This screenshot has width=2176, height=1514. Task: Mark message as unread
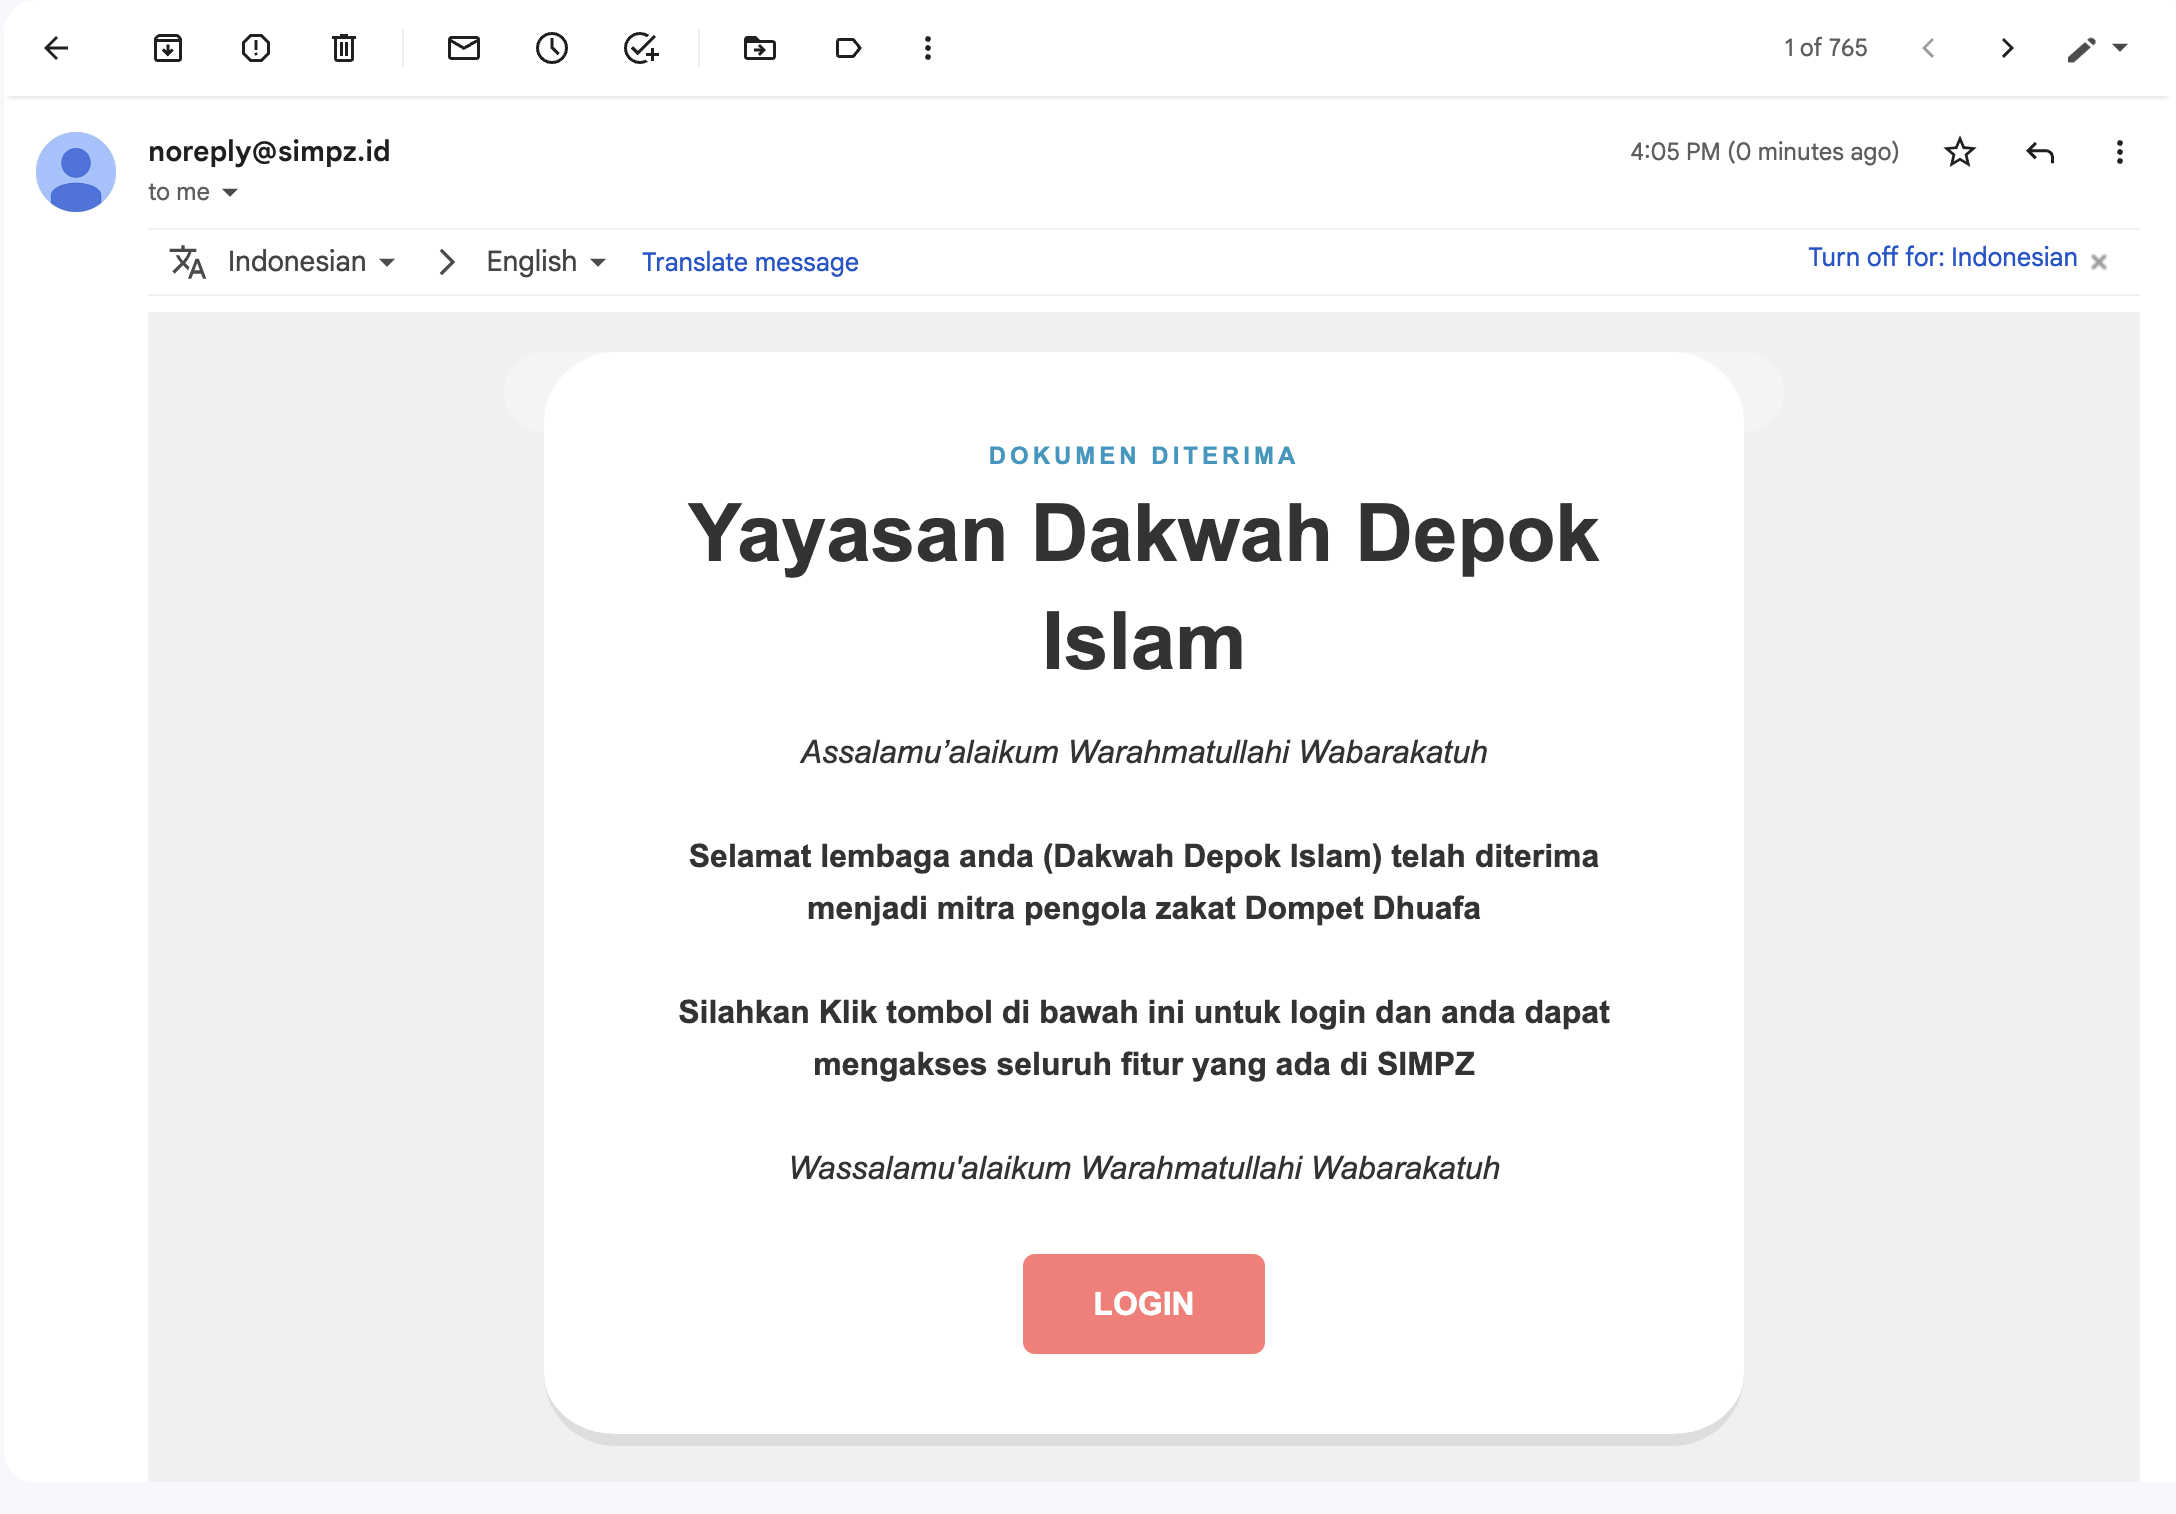(x=464, y=48)
